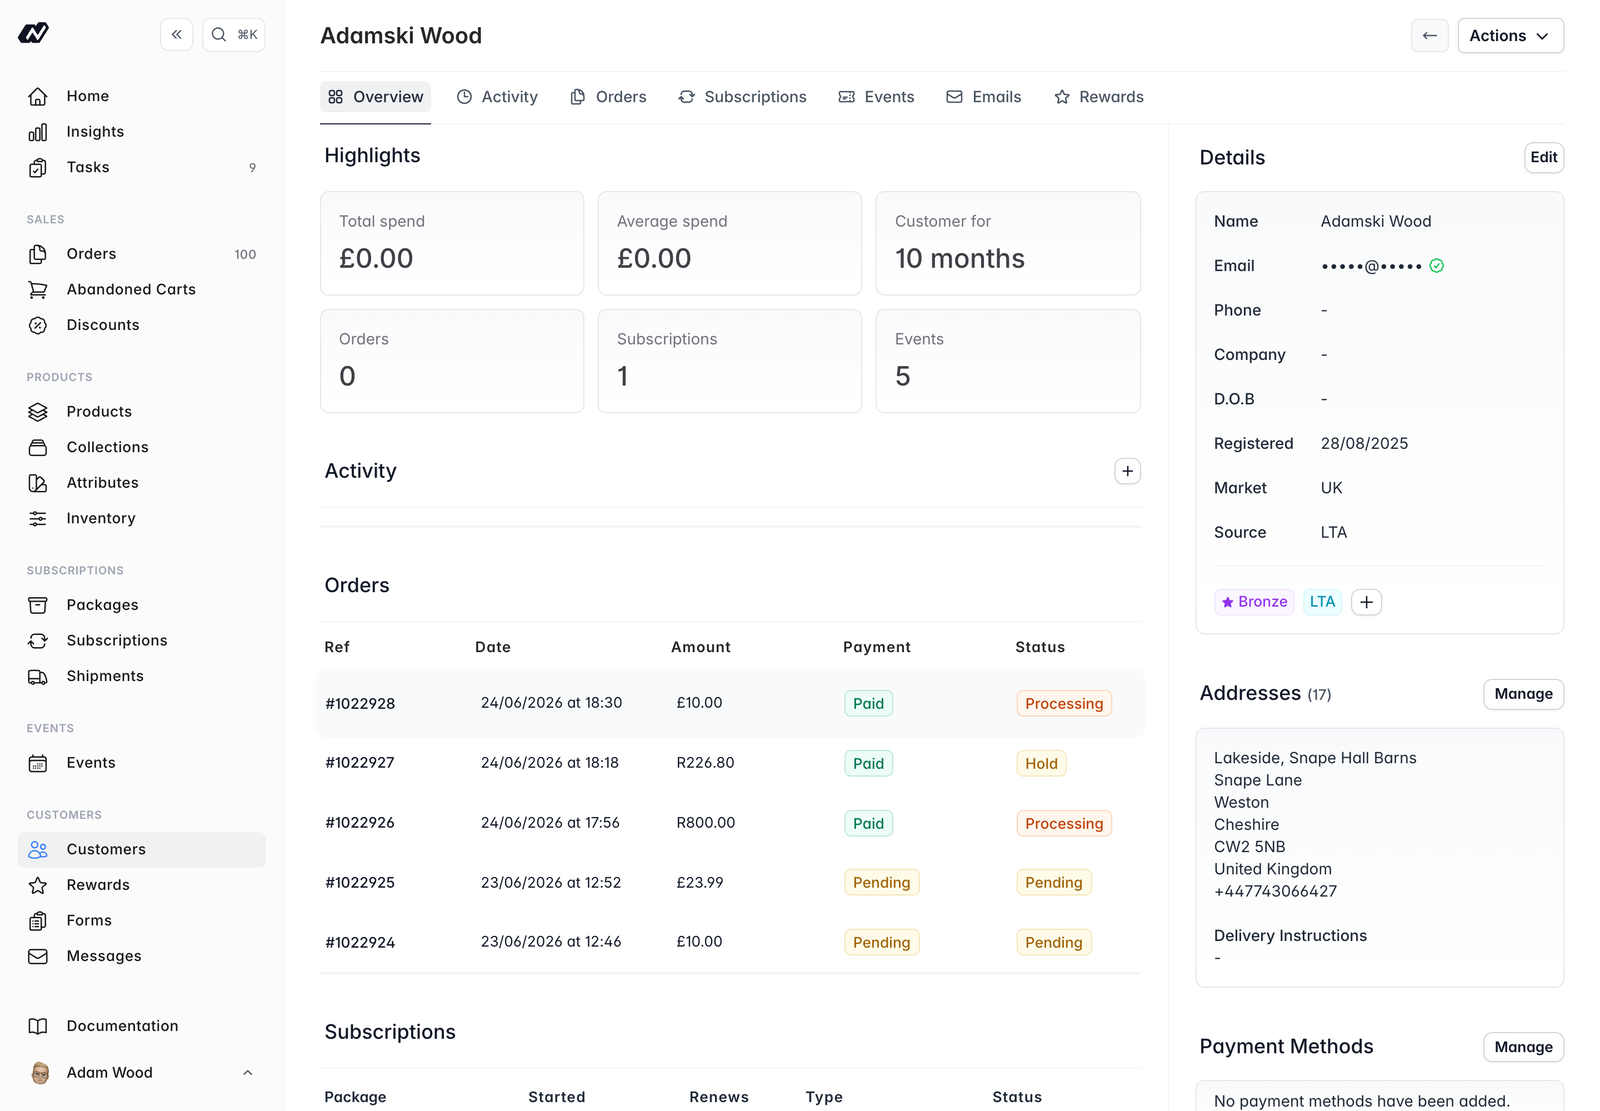
Task: Click the Subscriptions refresh icon in sidebar
Action: [x=38, y=641]
